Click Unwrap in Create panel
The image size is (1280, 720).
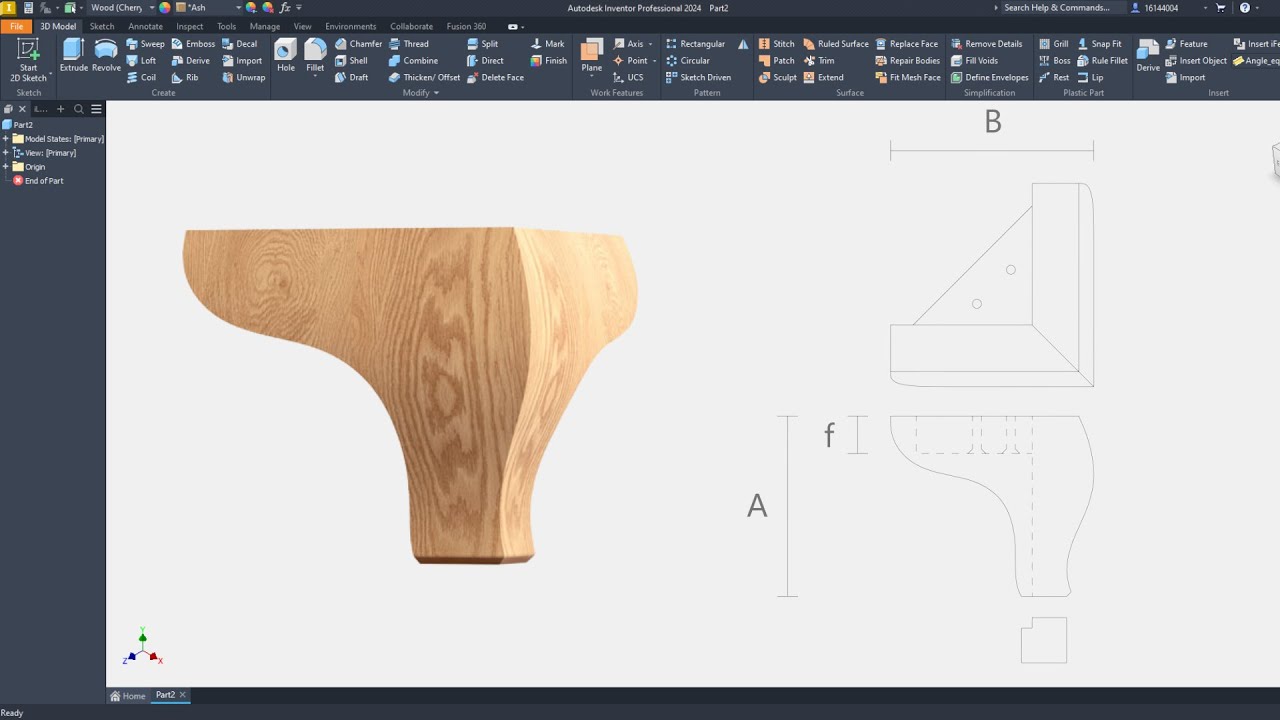[x=244, y=77]
